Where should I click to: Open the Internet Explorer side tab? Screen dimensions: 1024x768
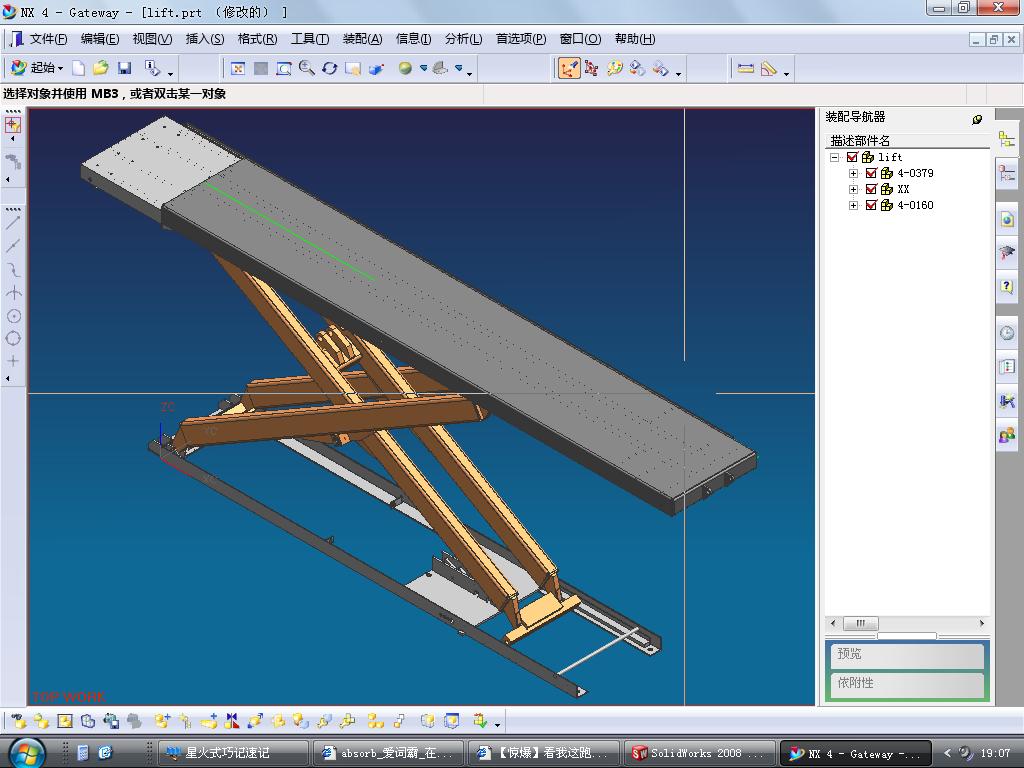pyautogui.click(x=1006, y=219)
